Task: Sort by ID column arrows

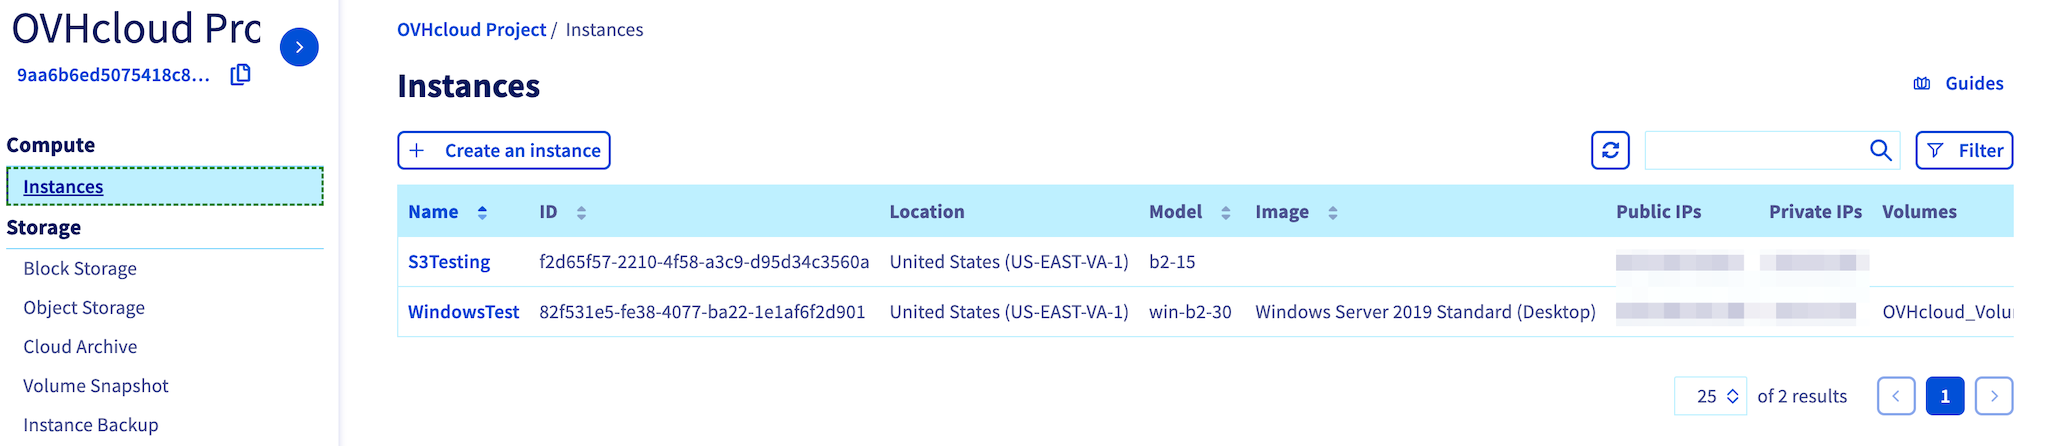Action: (x=581, y=212)
